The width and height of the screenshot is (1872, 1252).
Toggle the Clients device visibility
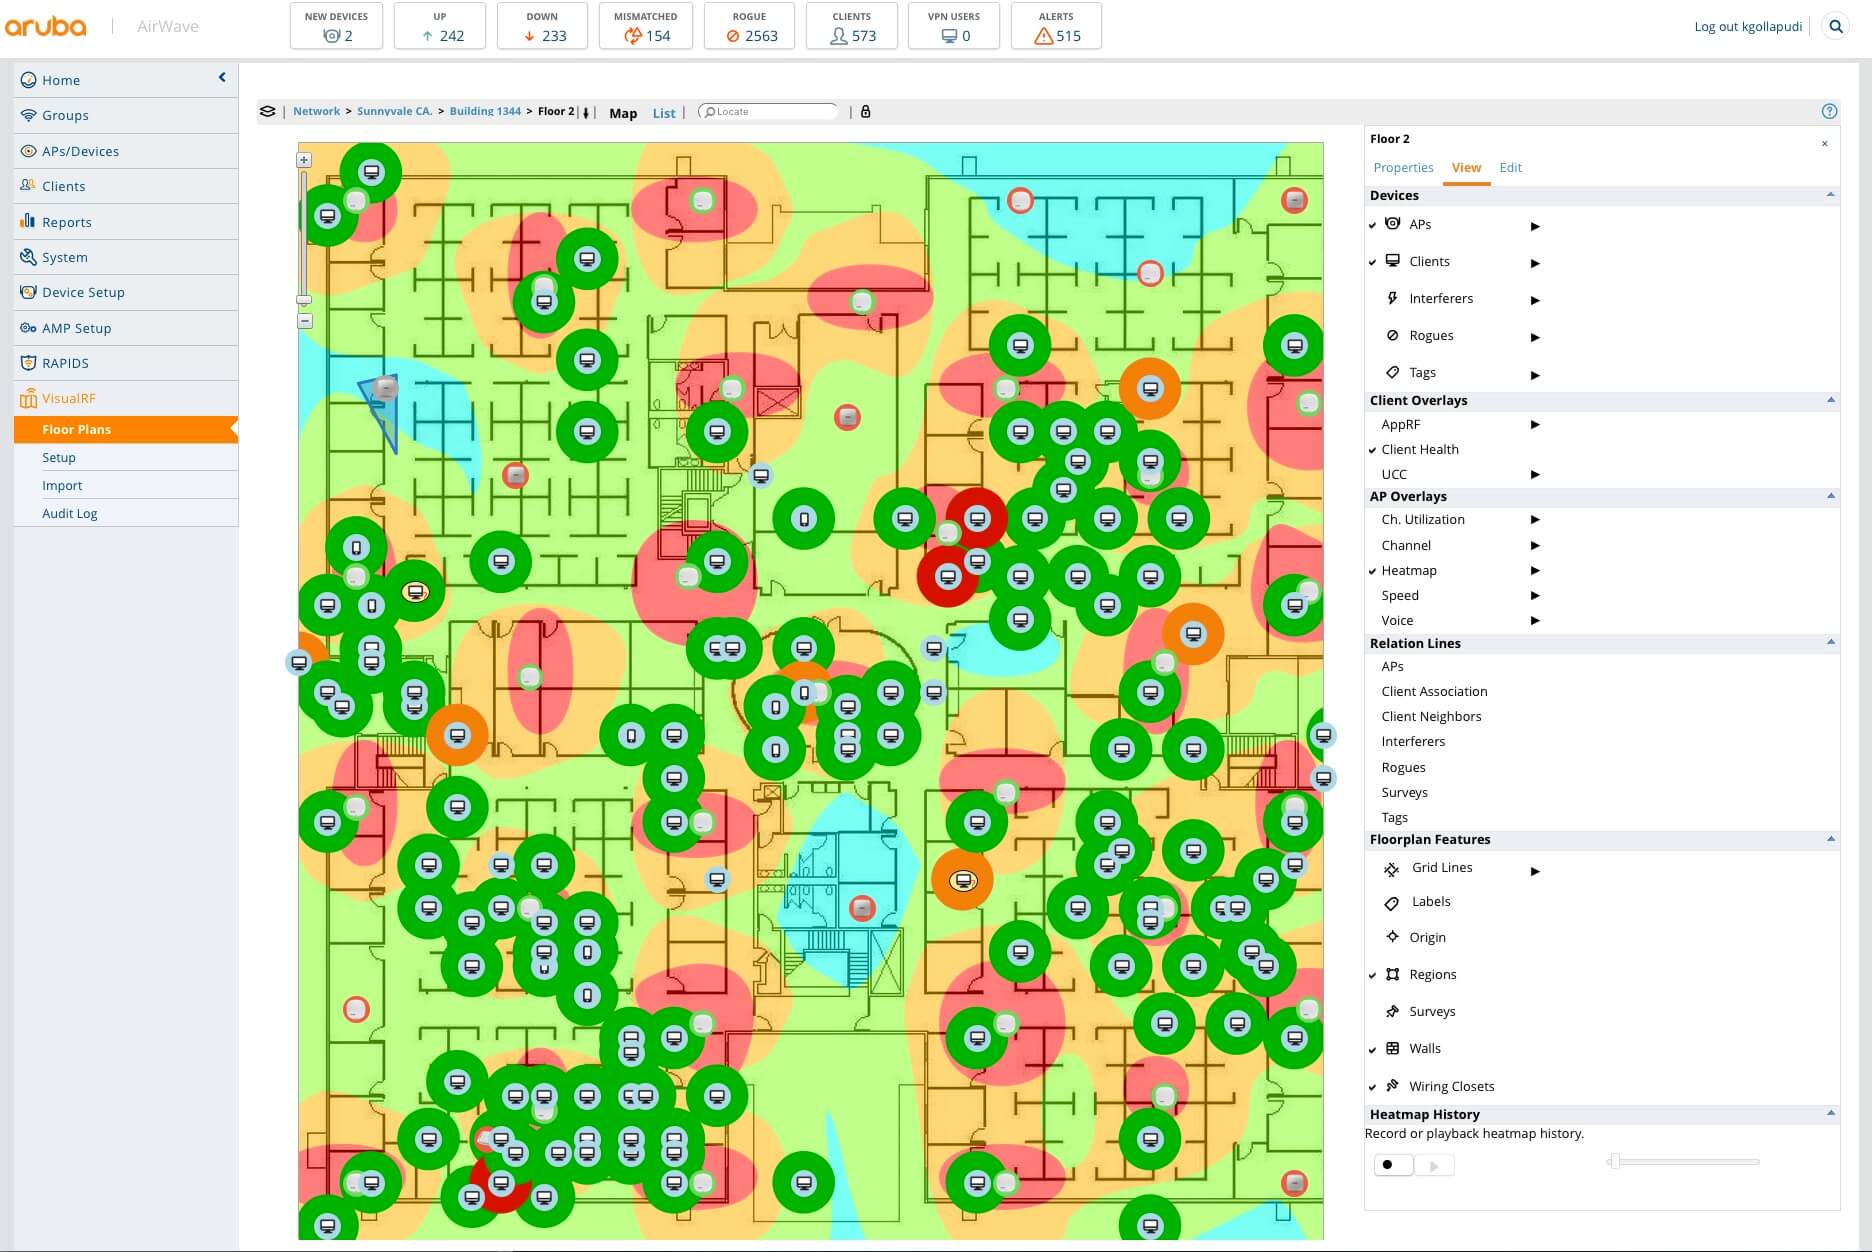(1428, 262)
